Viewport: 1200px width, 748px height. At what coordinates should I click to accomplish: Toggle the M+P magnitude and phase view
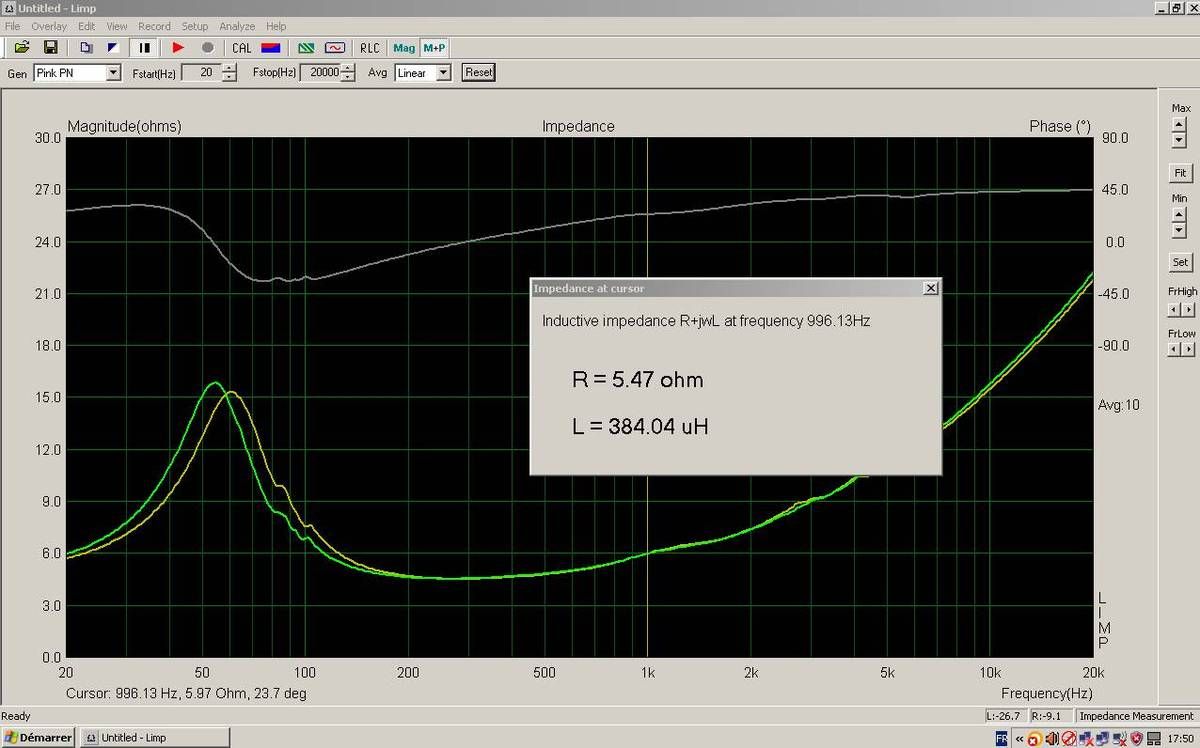point(434,47)
